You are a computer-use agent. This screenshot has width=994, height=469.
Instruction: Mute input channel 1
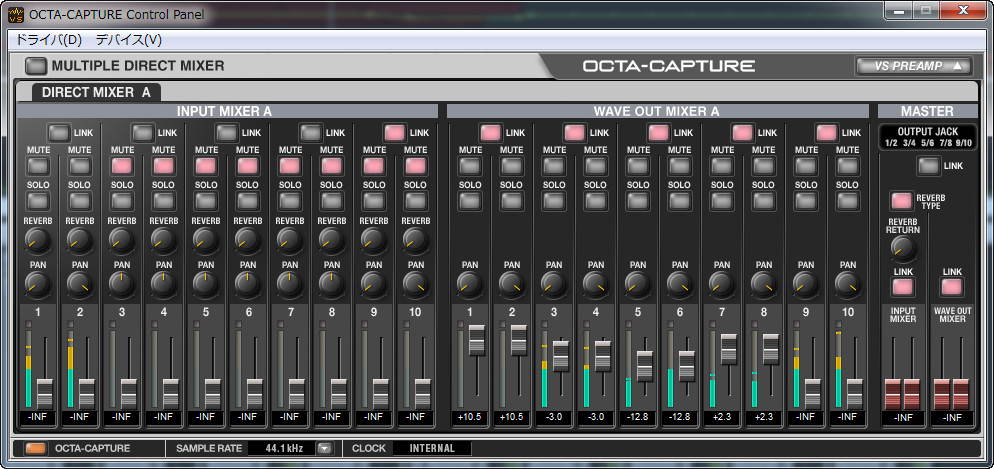click(38, 166)
